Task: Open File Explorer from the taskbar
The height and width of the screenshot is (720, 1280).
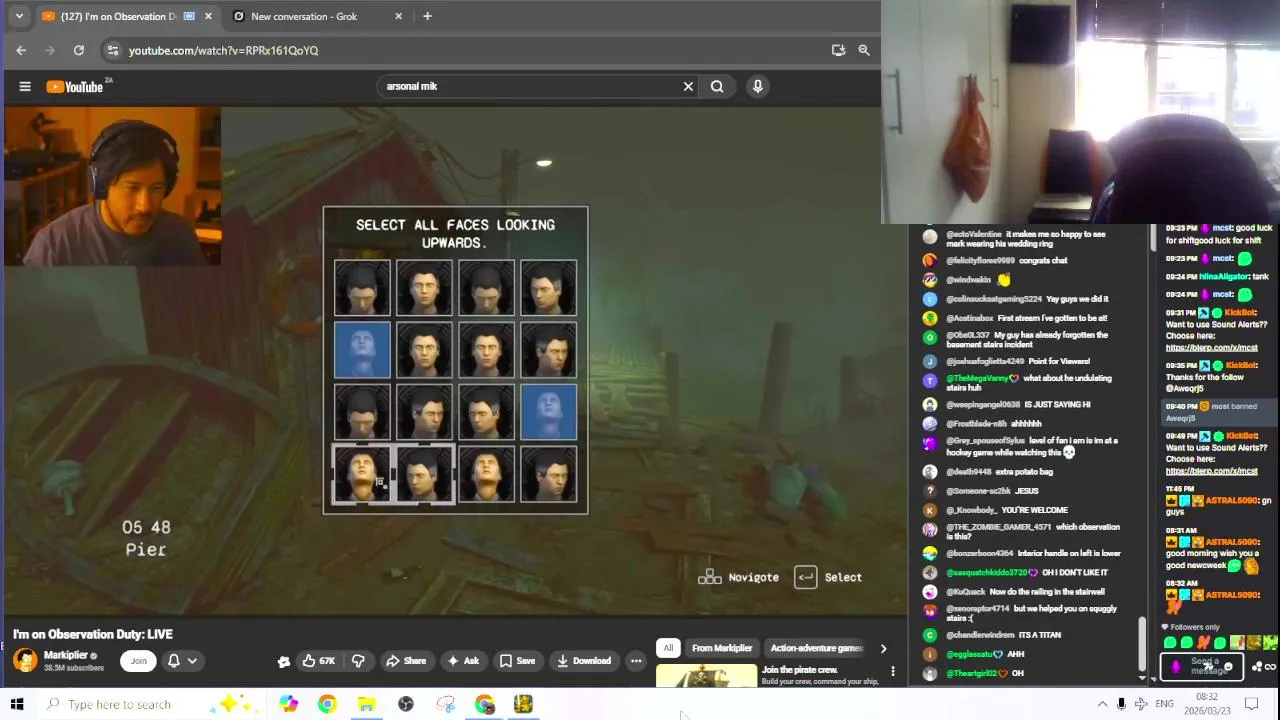Action: [x=367, y=704]
